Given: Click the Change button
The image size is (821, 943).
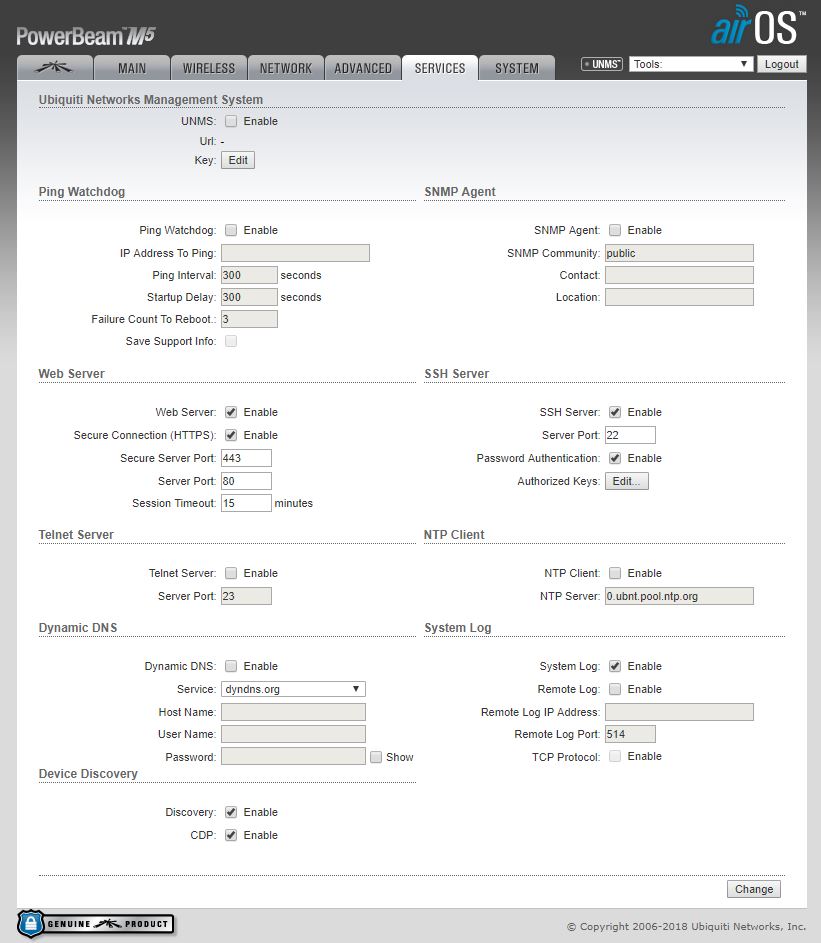Looking at the screenshot, I should click(x=753, y=889).
